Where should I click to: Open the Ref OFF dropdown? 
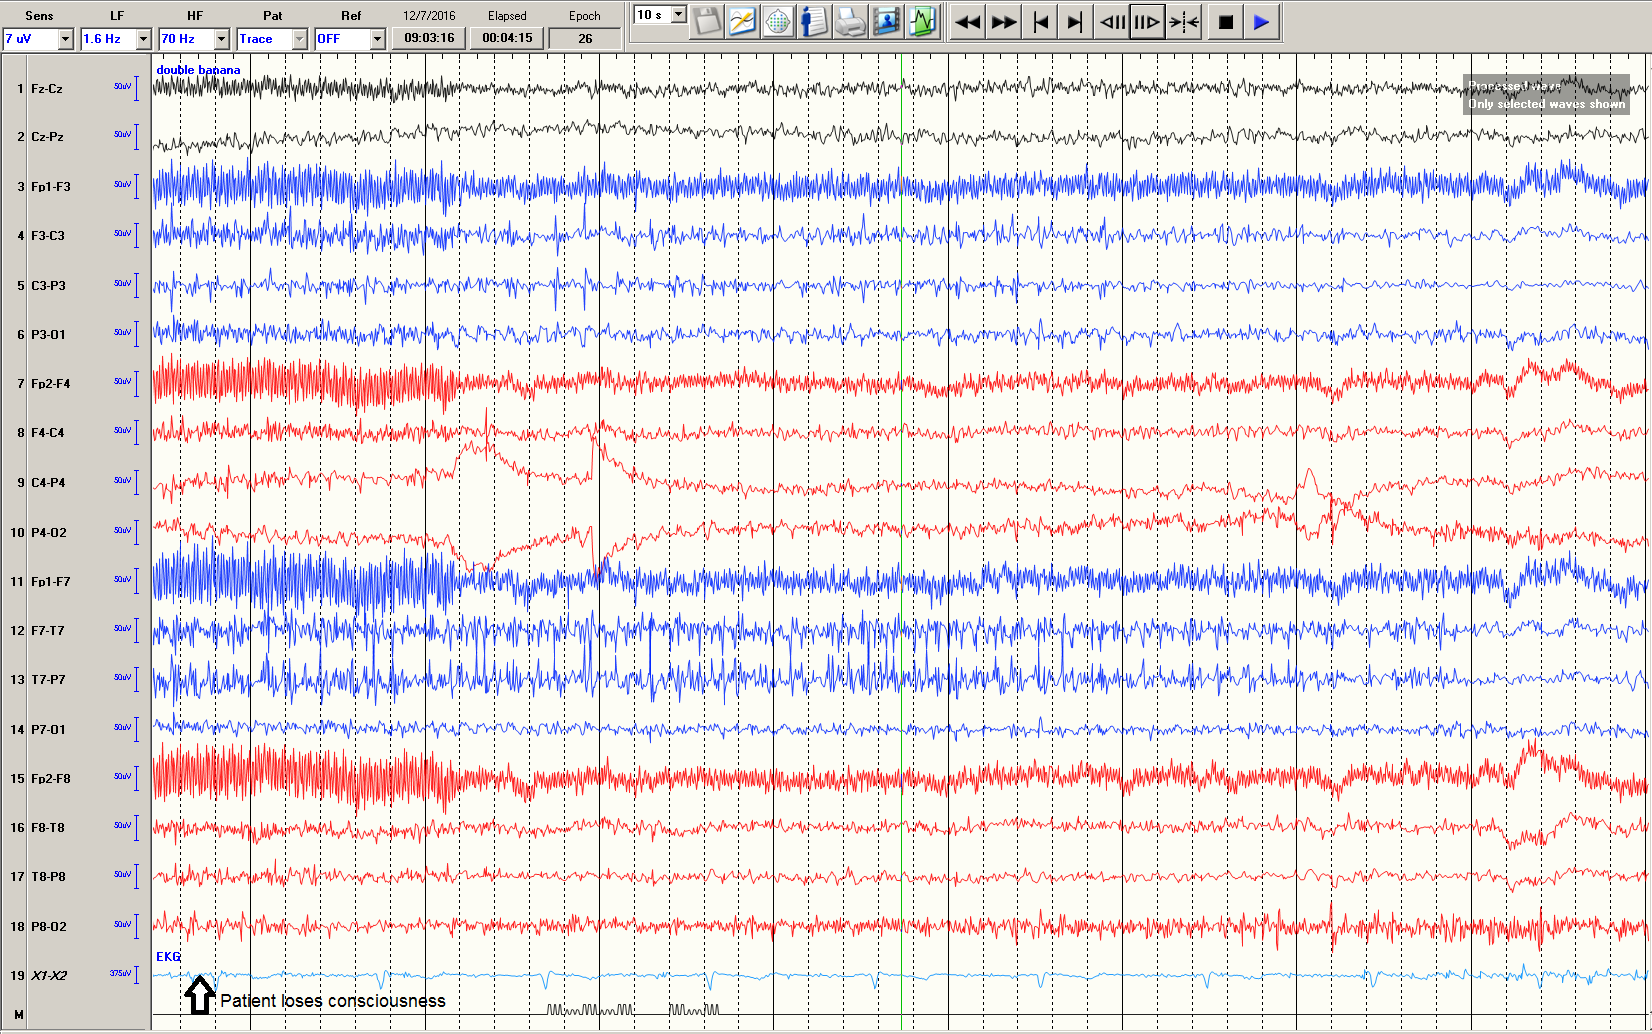[x=377, y=39]
